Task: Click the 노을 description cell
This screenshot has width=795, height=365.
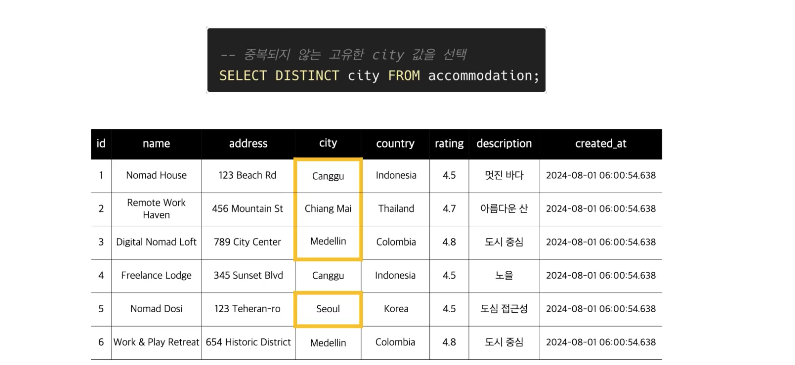Action: click(x=504, y=275)
